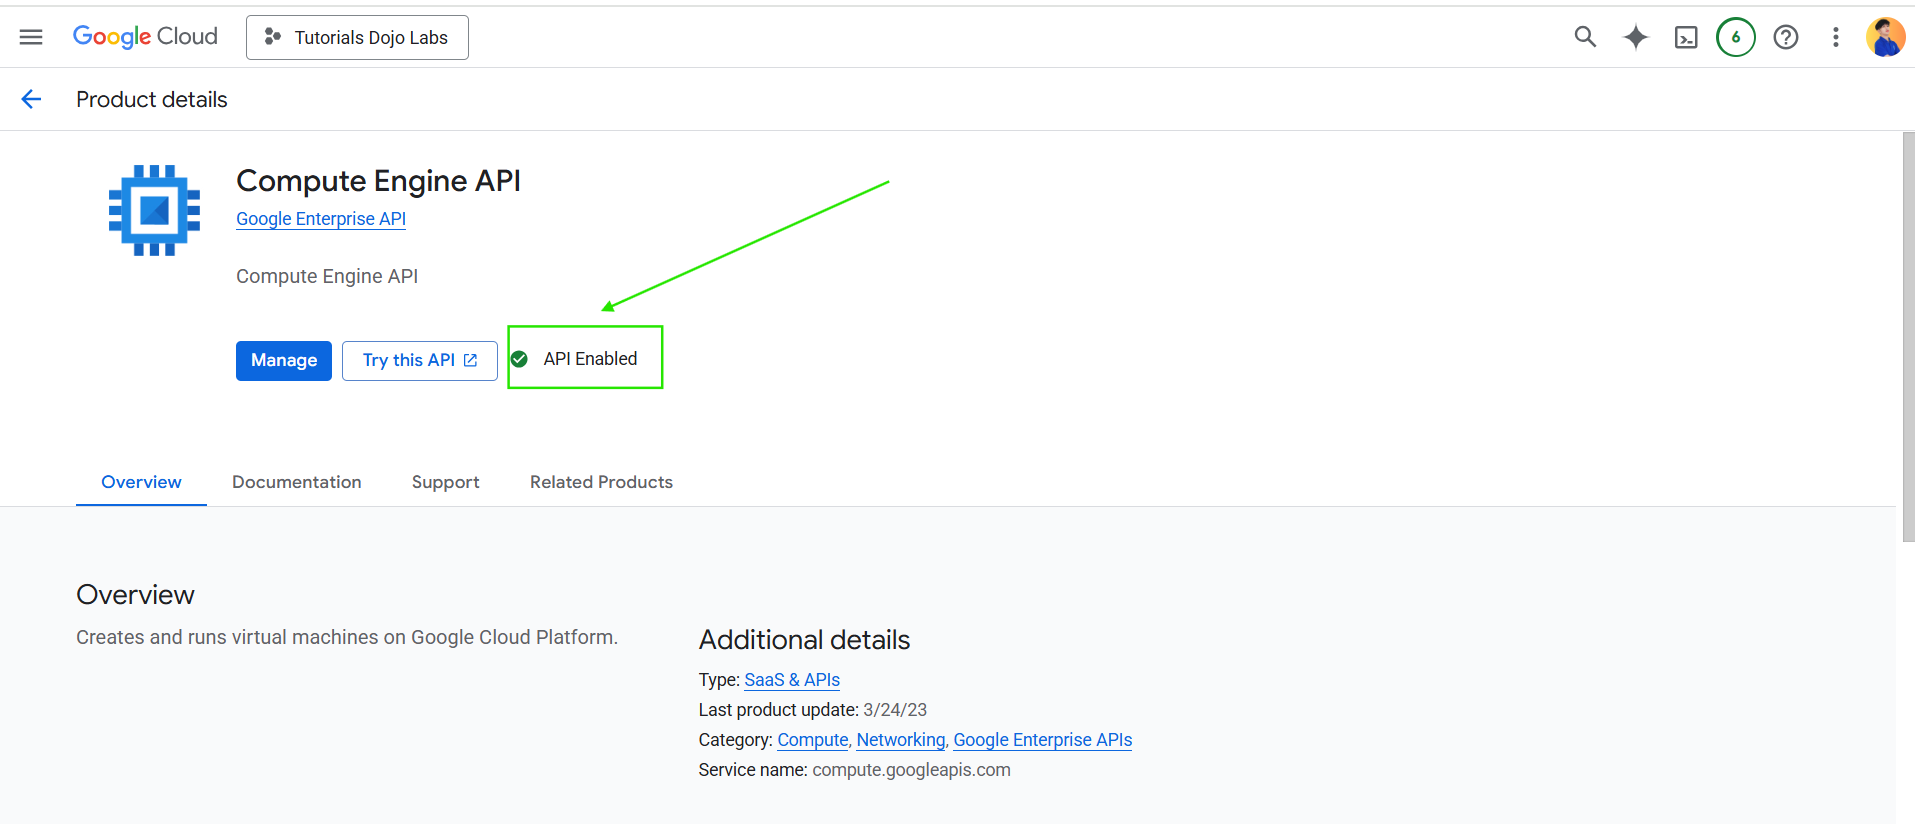Screen dimensions: 1915x824
Task: Open the Google Enterprise API link under the title
Action: coord(321,219)
